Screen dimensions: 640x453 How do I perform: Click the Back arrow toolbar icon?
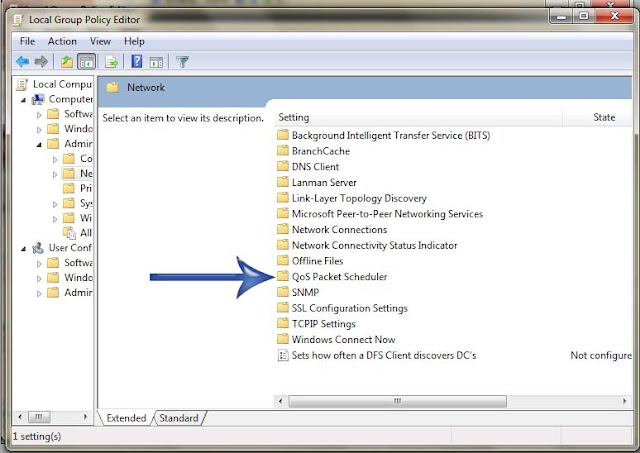click(x=22, y=62)
